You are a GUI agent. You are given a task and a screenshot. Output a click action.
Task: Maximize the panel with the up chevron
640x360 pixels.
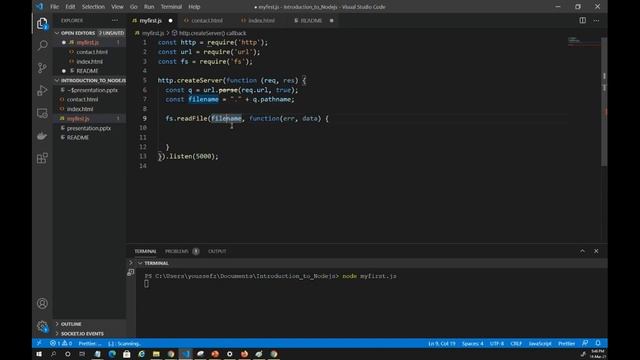582,251
